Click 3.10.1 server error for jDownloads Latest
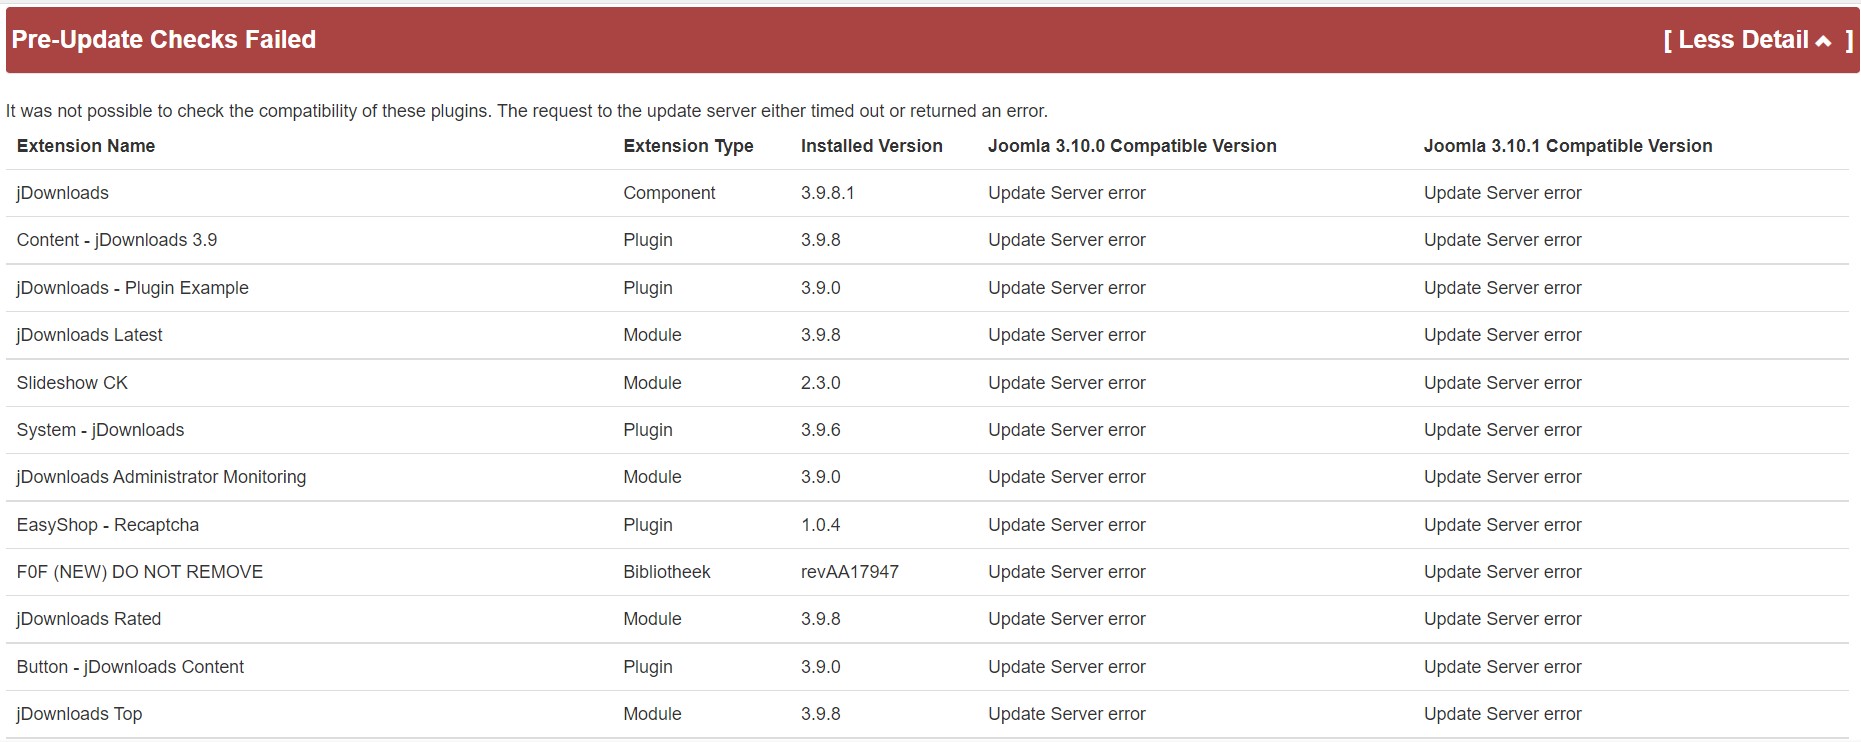Screen dimensions: 1861x742 pyautogui.click(x=1503, y=335)
